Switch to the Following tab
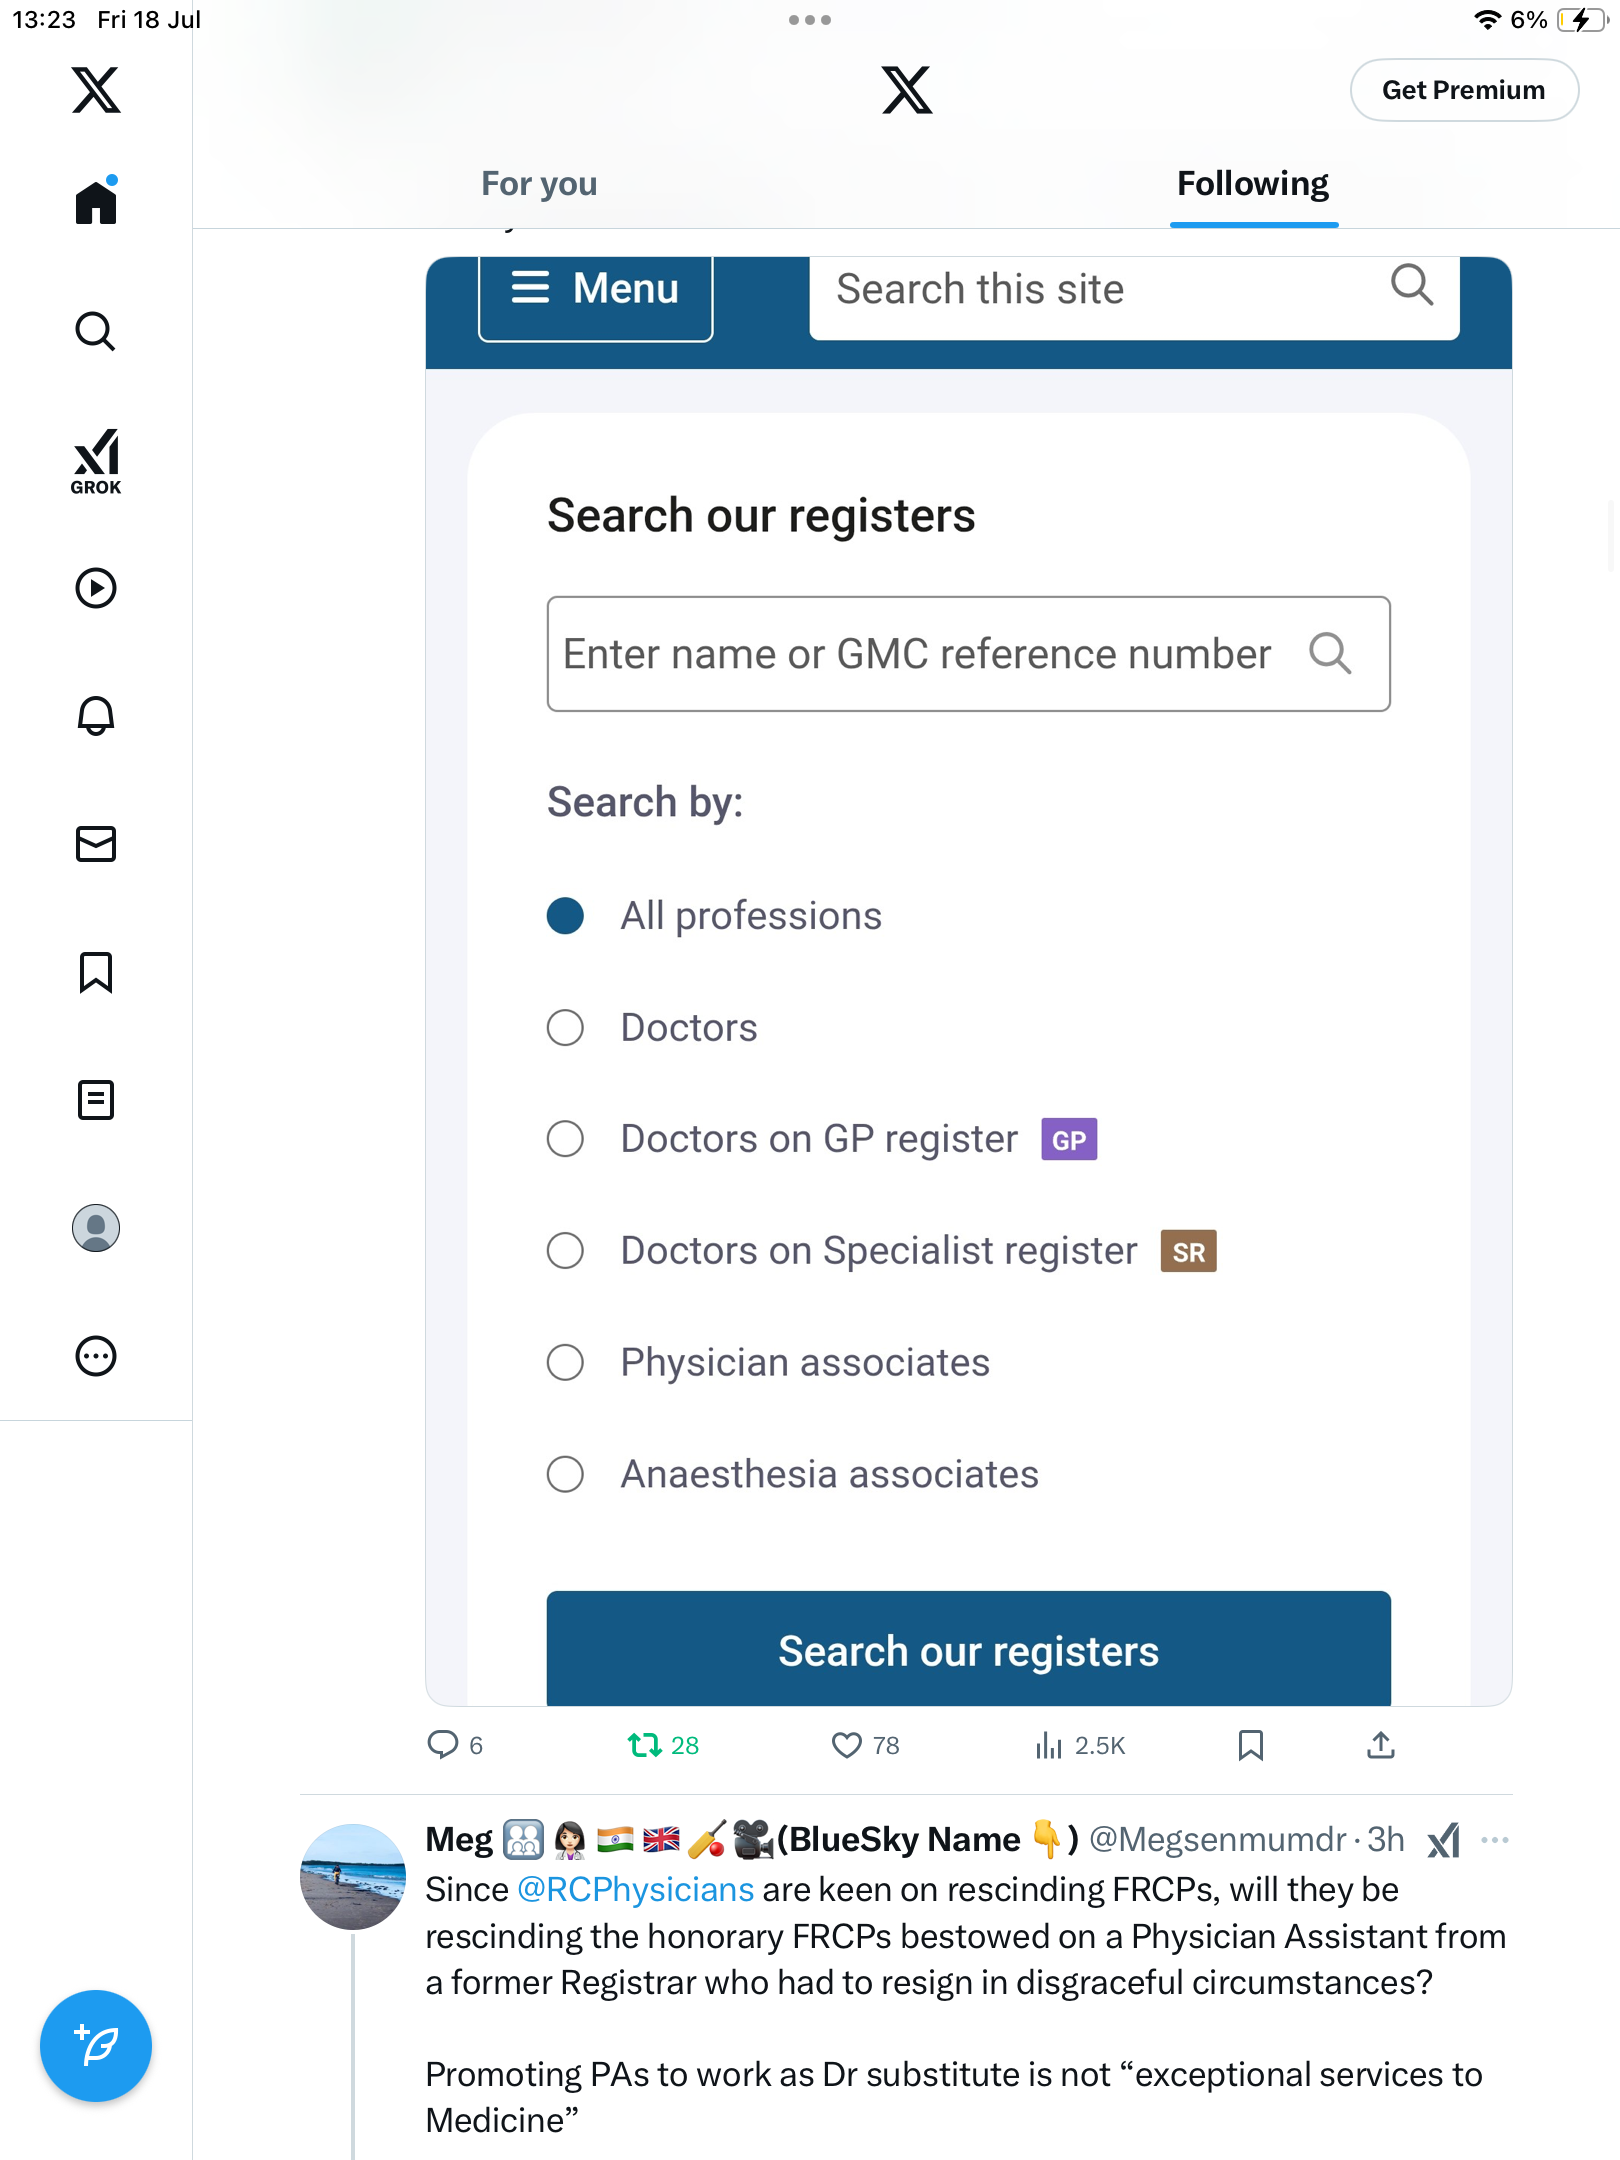This screenshot has width=1620, height=2160. click(1253, 184)
